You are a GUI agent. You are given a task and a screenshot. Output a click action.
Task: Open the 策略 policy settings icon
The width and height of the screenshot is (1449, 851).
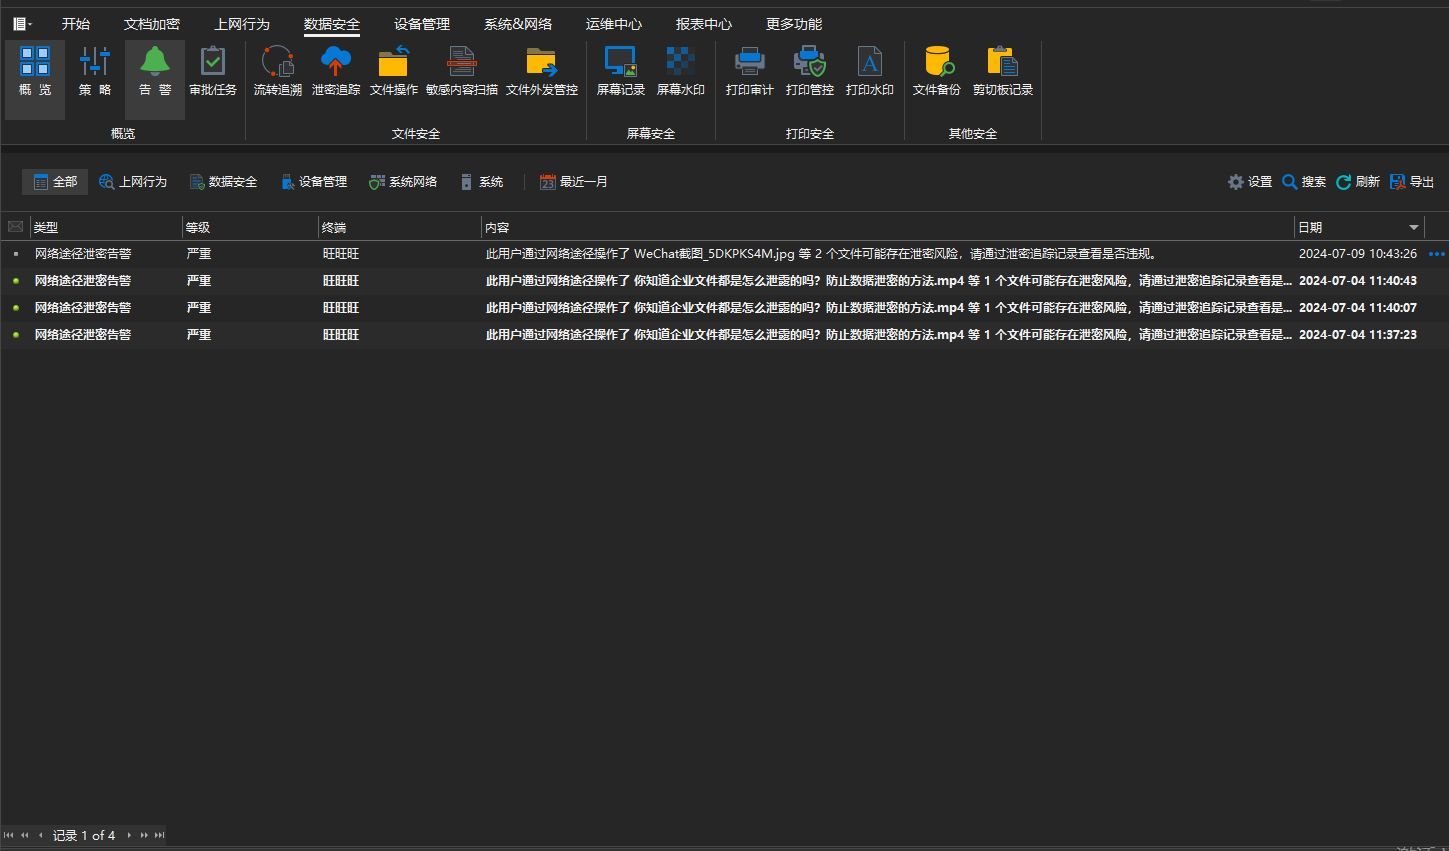coord(95,71)
